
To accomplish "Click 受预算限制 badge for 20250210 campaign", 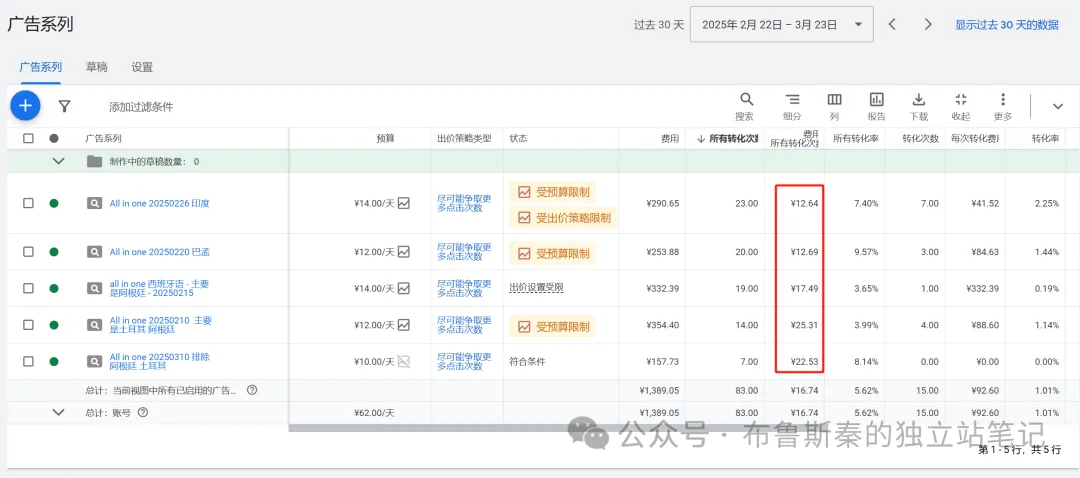I will (x=552, y=326).
